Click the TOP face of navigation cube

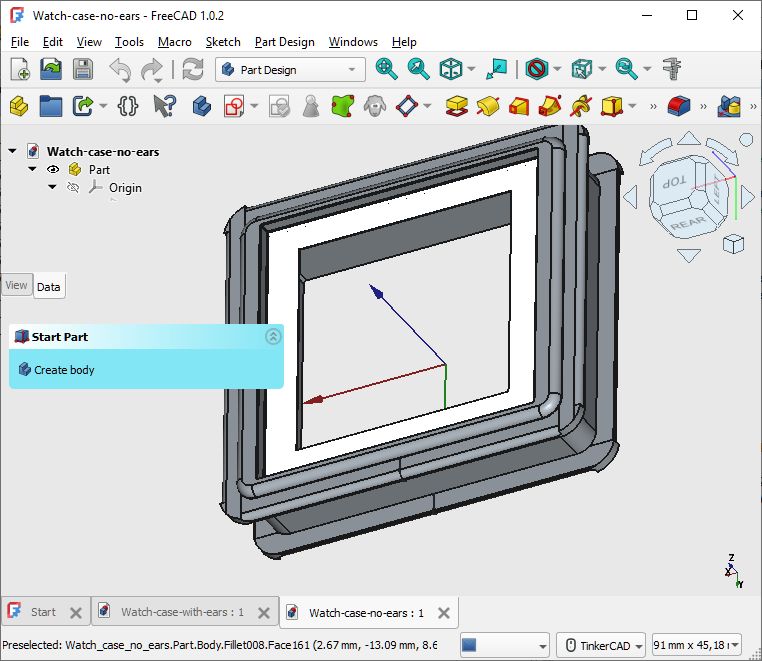[x=675, y=182]
